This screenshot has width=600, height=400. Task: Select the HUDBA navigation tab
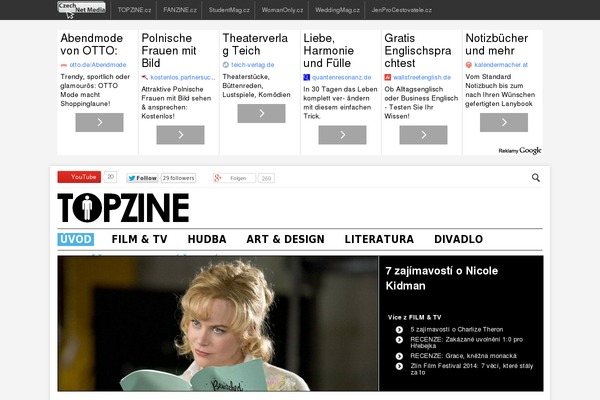207,239
